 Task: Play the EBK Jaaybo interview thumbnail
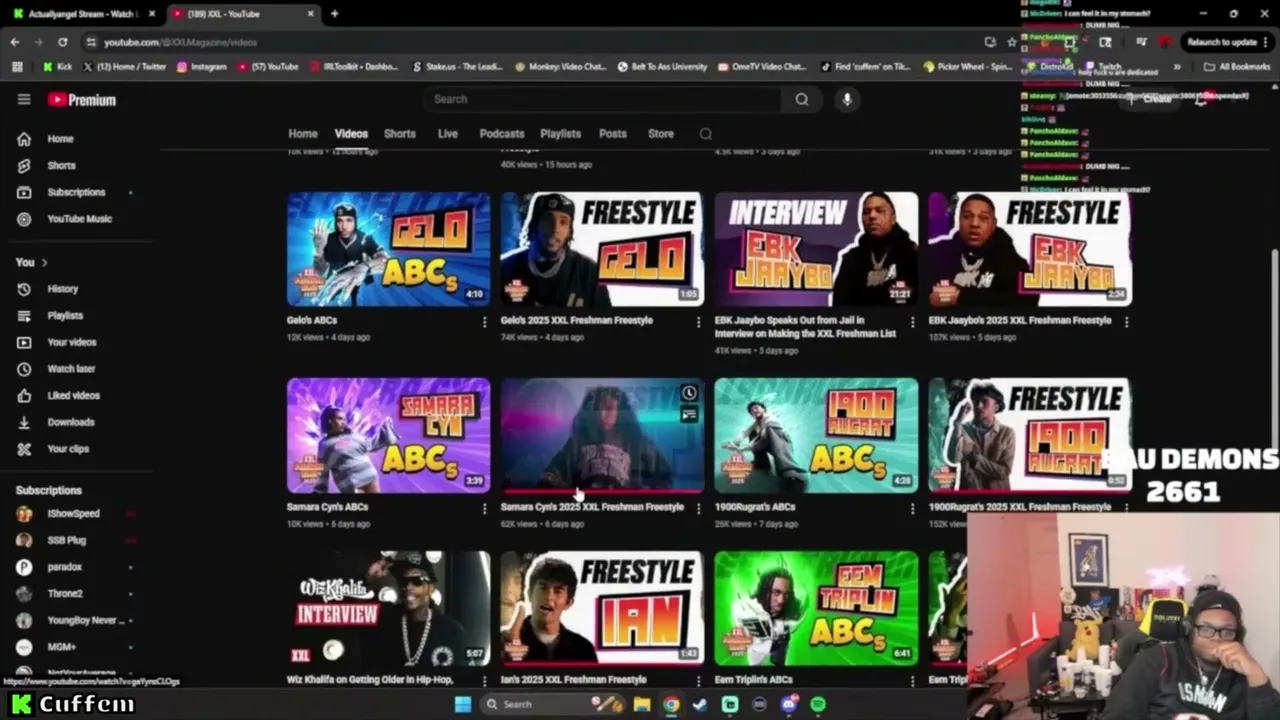pos(816,249)
